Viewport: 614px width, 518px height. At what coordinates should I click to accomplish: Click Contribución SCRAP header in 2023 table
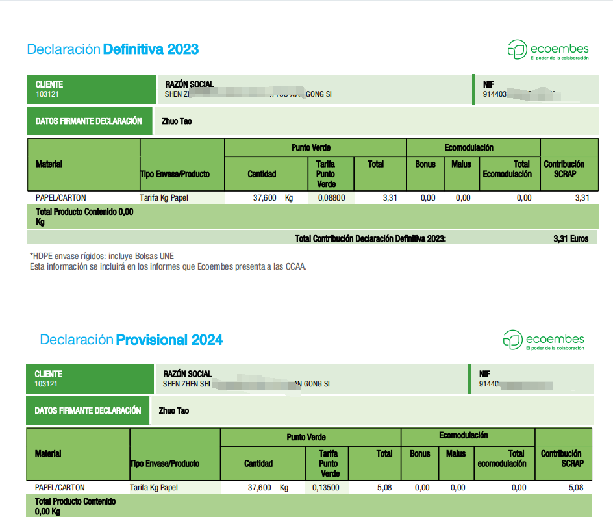(564, 169)
